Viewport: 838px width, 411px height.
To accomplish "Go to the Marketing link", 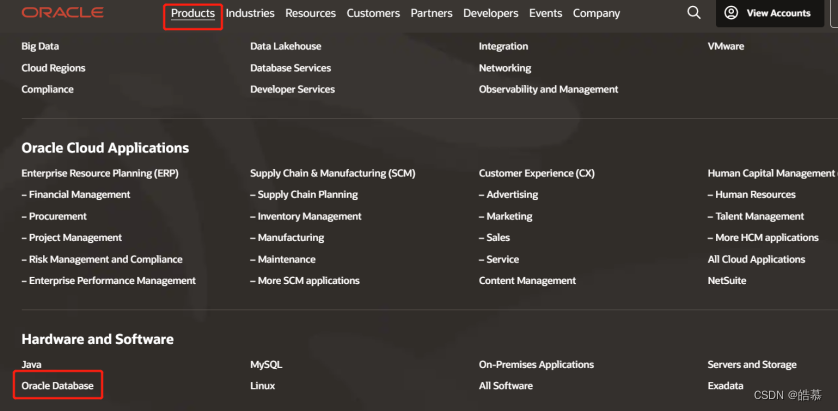I will 506,216.
